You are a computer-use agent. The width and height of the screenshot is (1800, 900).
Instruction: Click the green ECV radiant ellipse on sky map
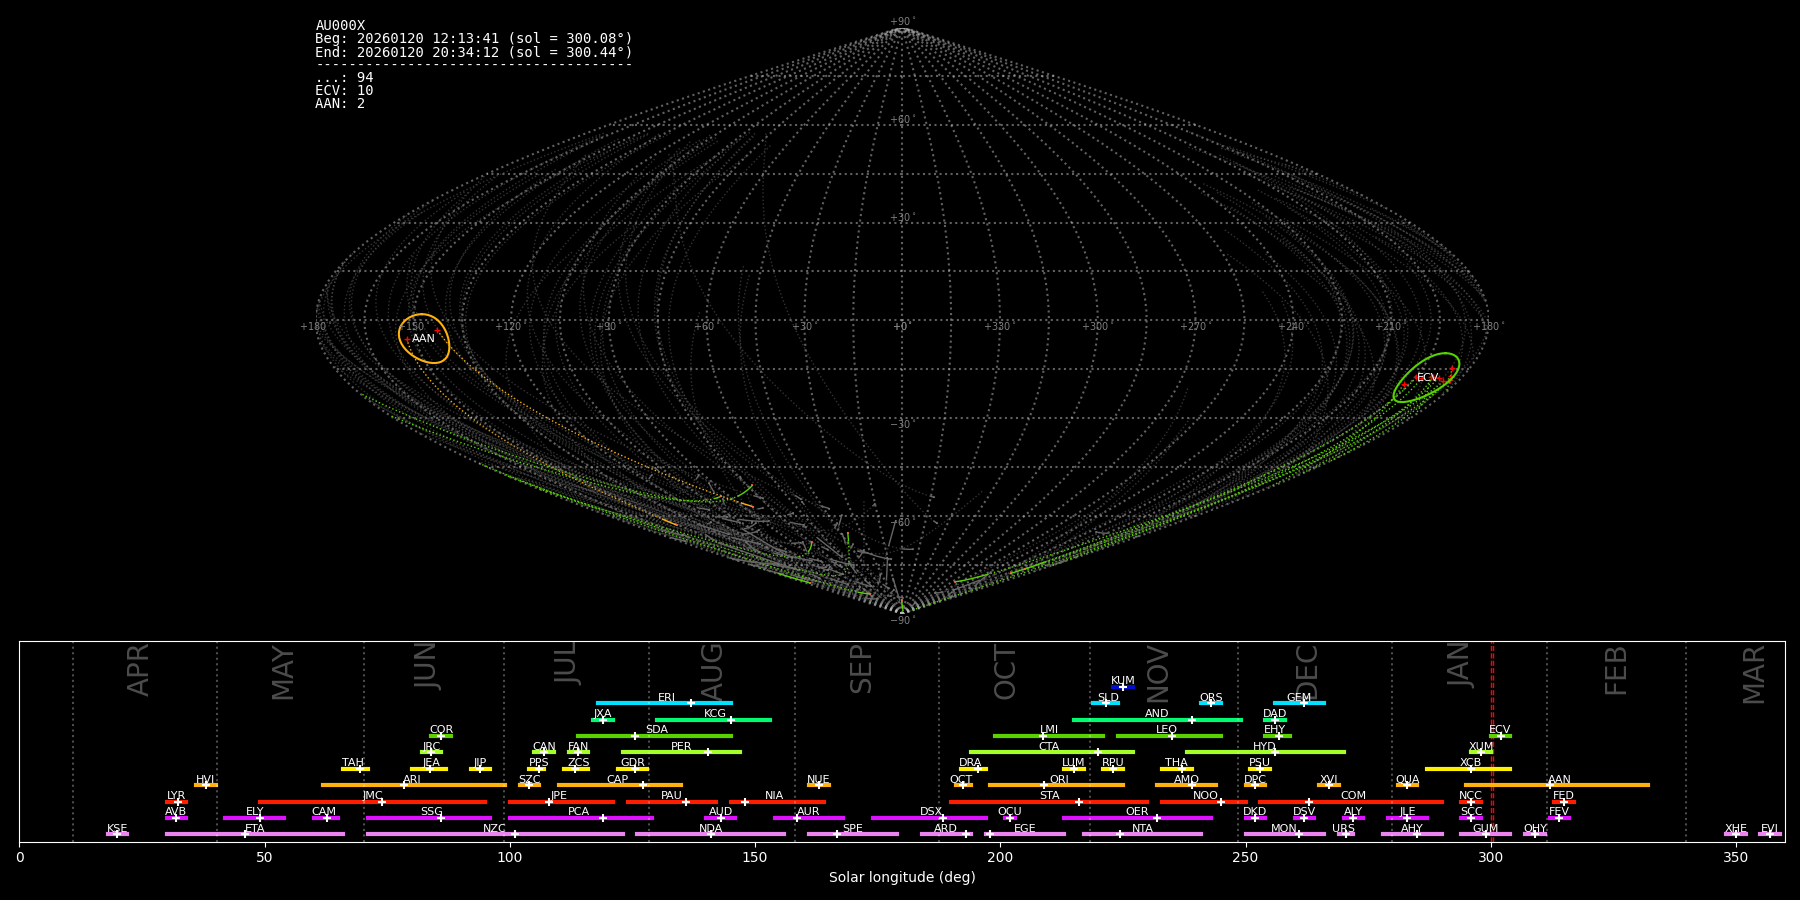[1426, 378]
